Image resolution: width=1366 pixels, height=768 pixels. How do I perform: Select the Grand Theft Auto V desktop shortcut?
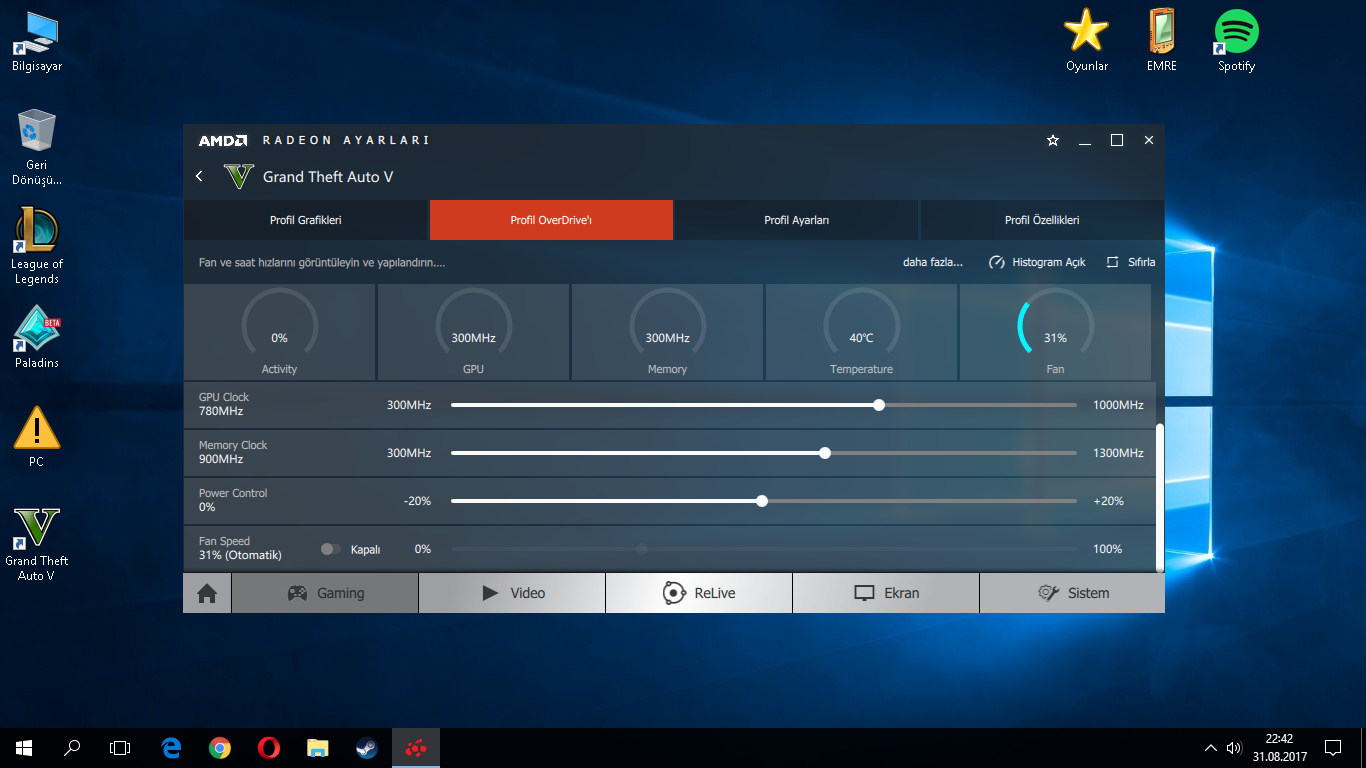coord(37,543)
